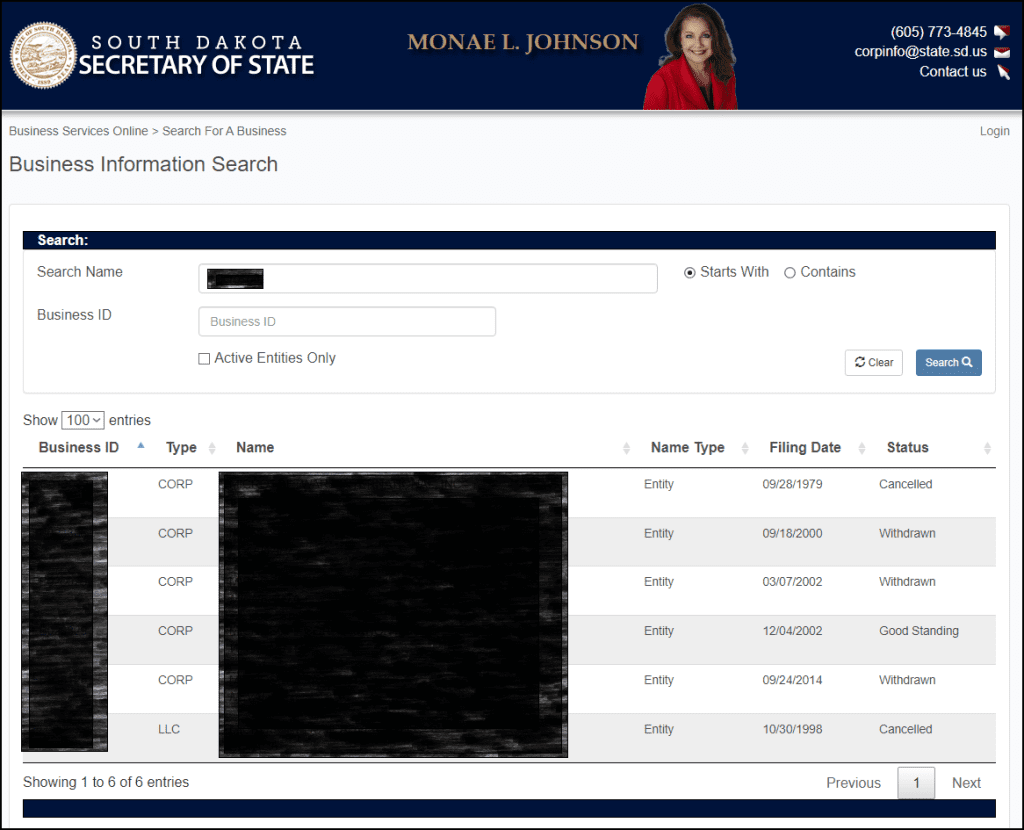The width and height of the screenshot is (1024, 830).
Task: Open the Login link
Action: (x=994, y=131)
